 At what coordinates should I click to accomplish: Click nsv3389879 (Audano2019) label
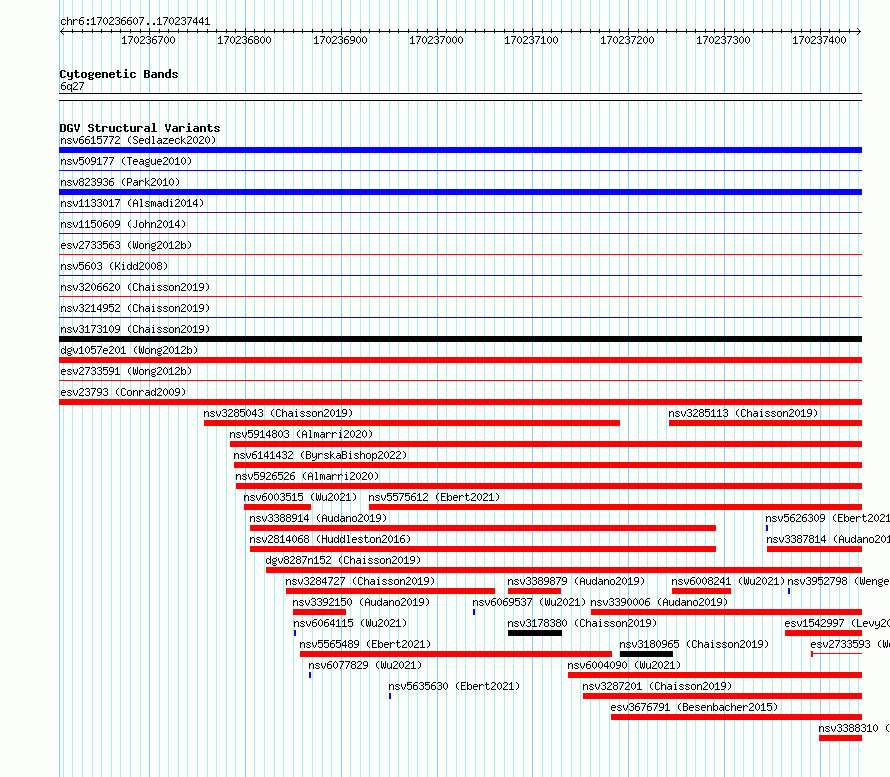tap(576, 581)
